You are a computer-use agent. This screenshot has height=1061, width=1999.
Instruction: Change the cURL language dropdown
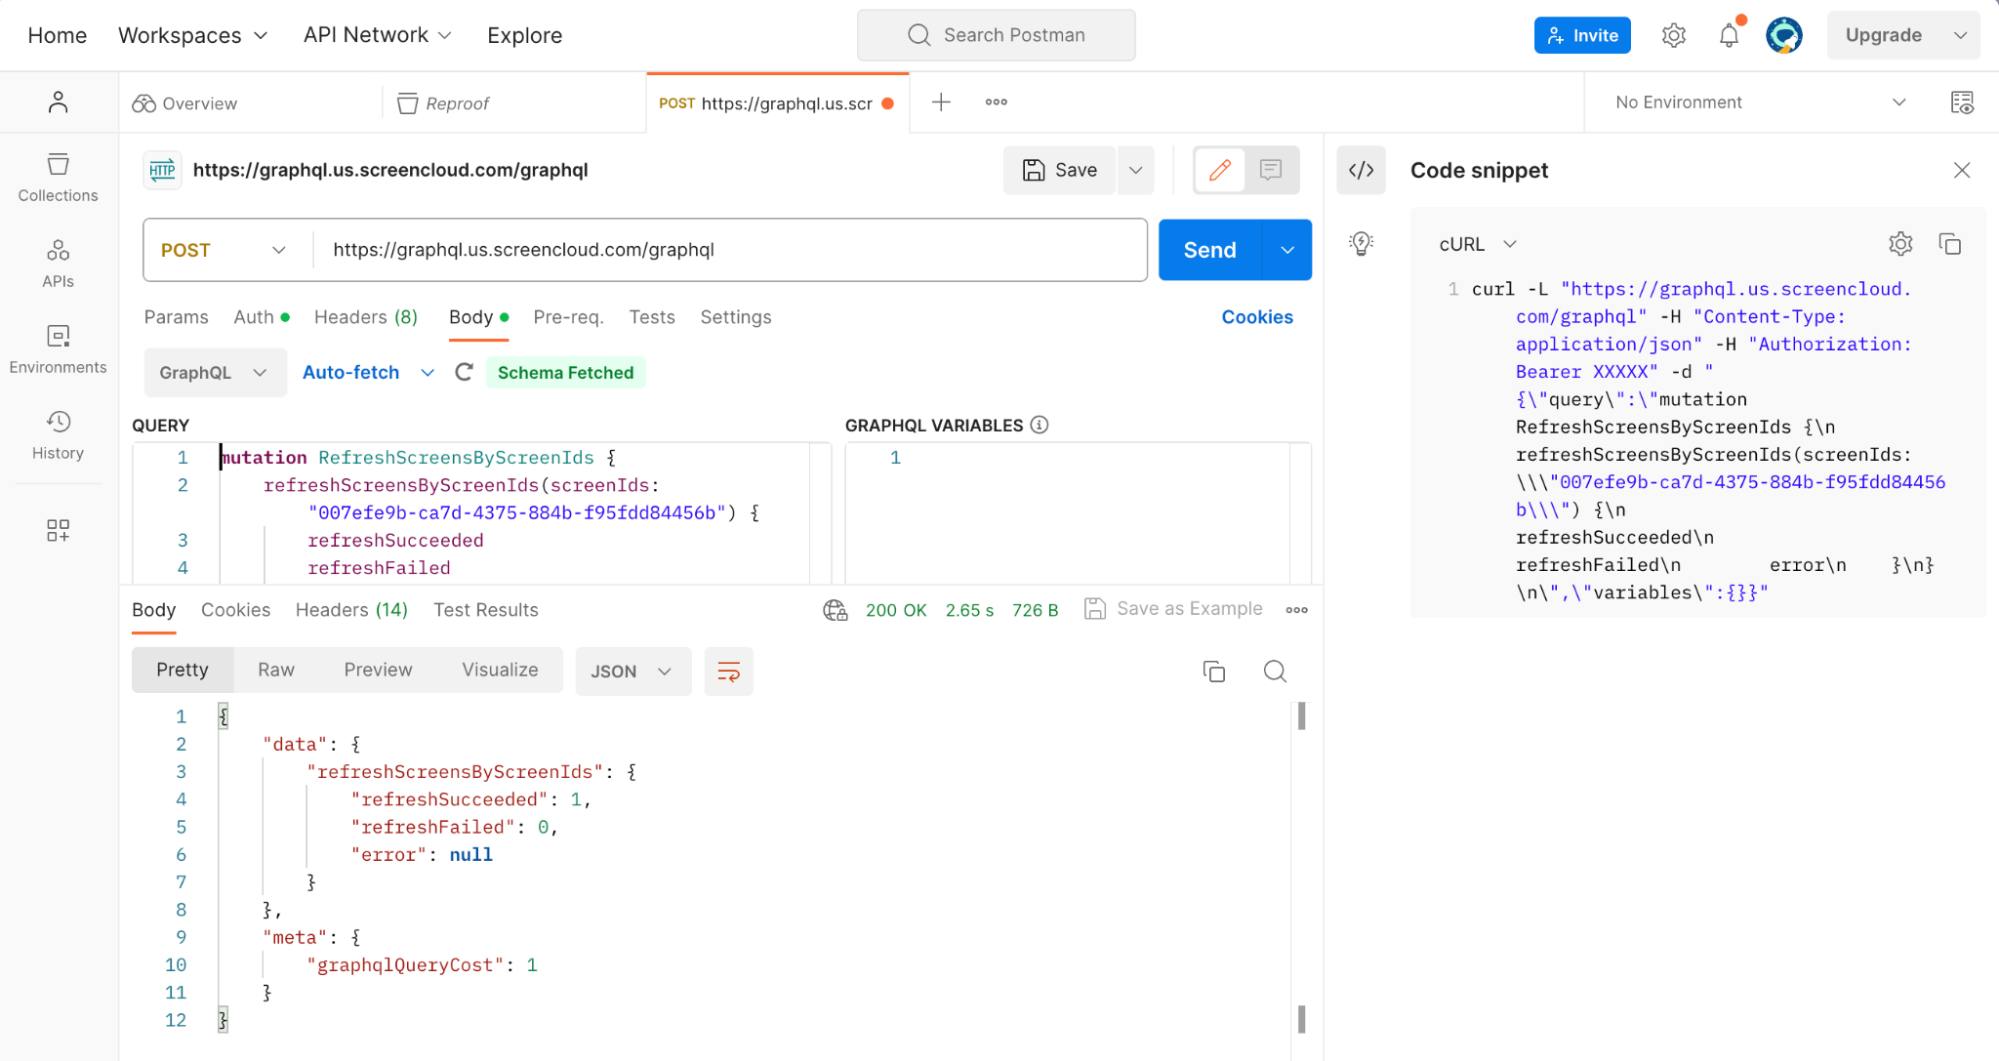(1478, 244)
